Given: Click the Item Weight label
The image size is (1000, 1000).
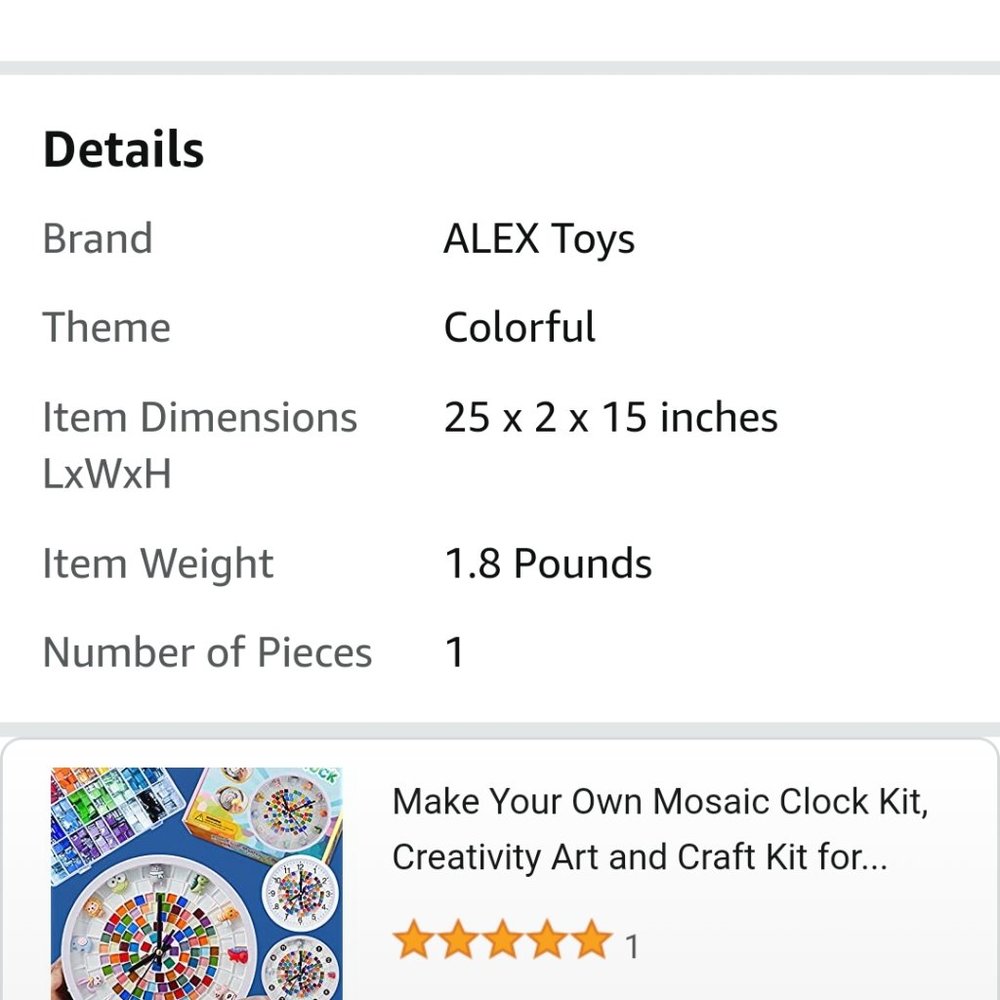Looking at the screenshot, I should 157,563.
